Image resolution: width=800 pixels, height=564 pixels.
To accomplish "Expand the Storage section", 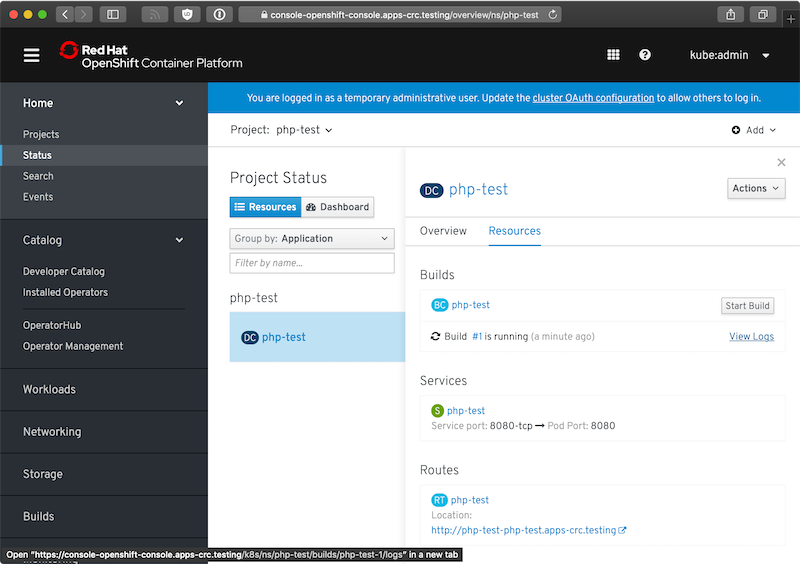I will (x=104, y=474).
